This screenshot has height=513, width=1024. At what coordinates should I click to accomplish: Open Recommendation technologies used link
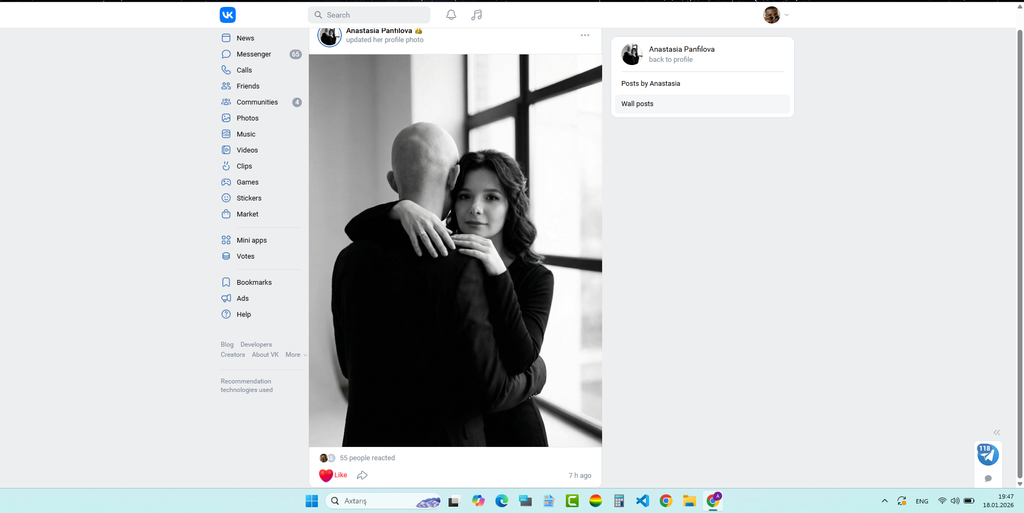pos(246,385)
